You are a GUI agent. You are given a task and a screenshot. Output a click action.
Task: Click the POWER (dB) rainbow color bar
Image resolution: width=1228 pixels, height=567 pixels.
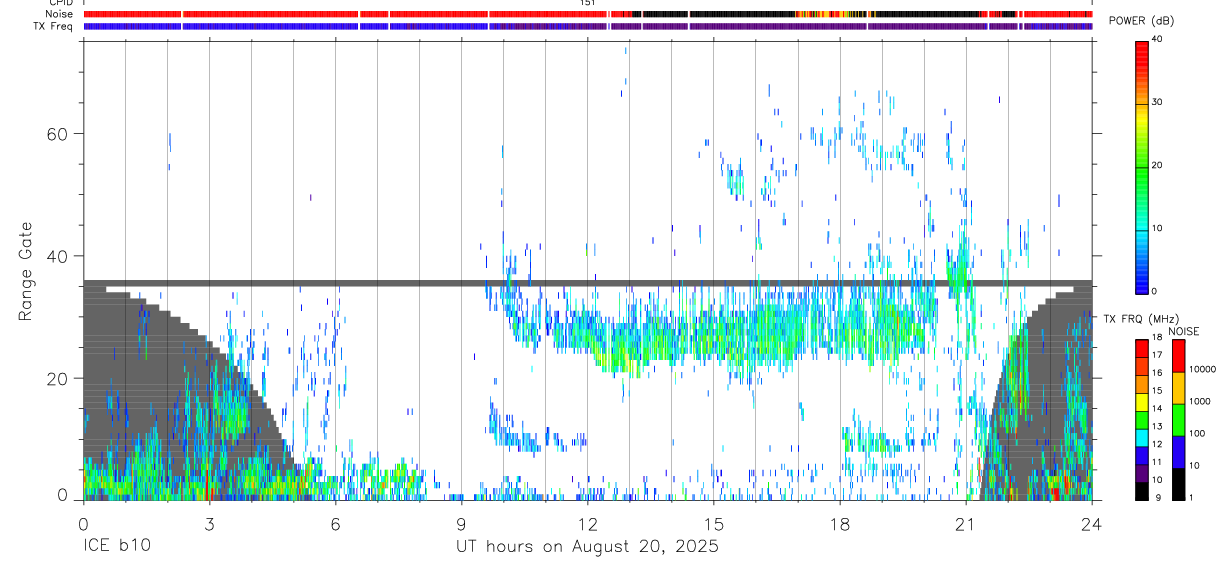(1142, 166)
